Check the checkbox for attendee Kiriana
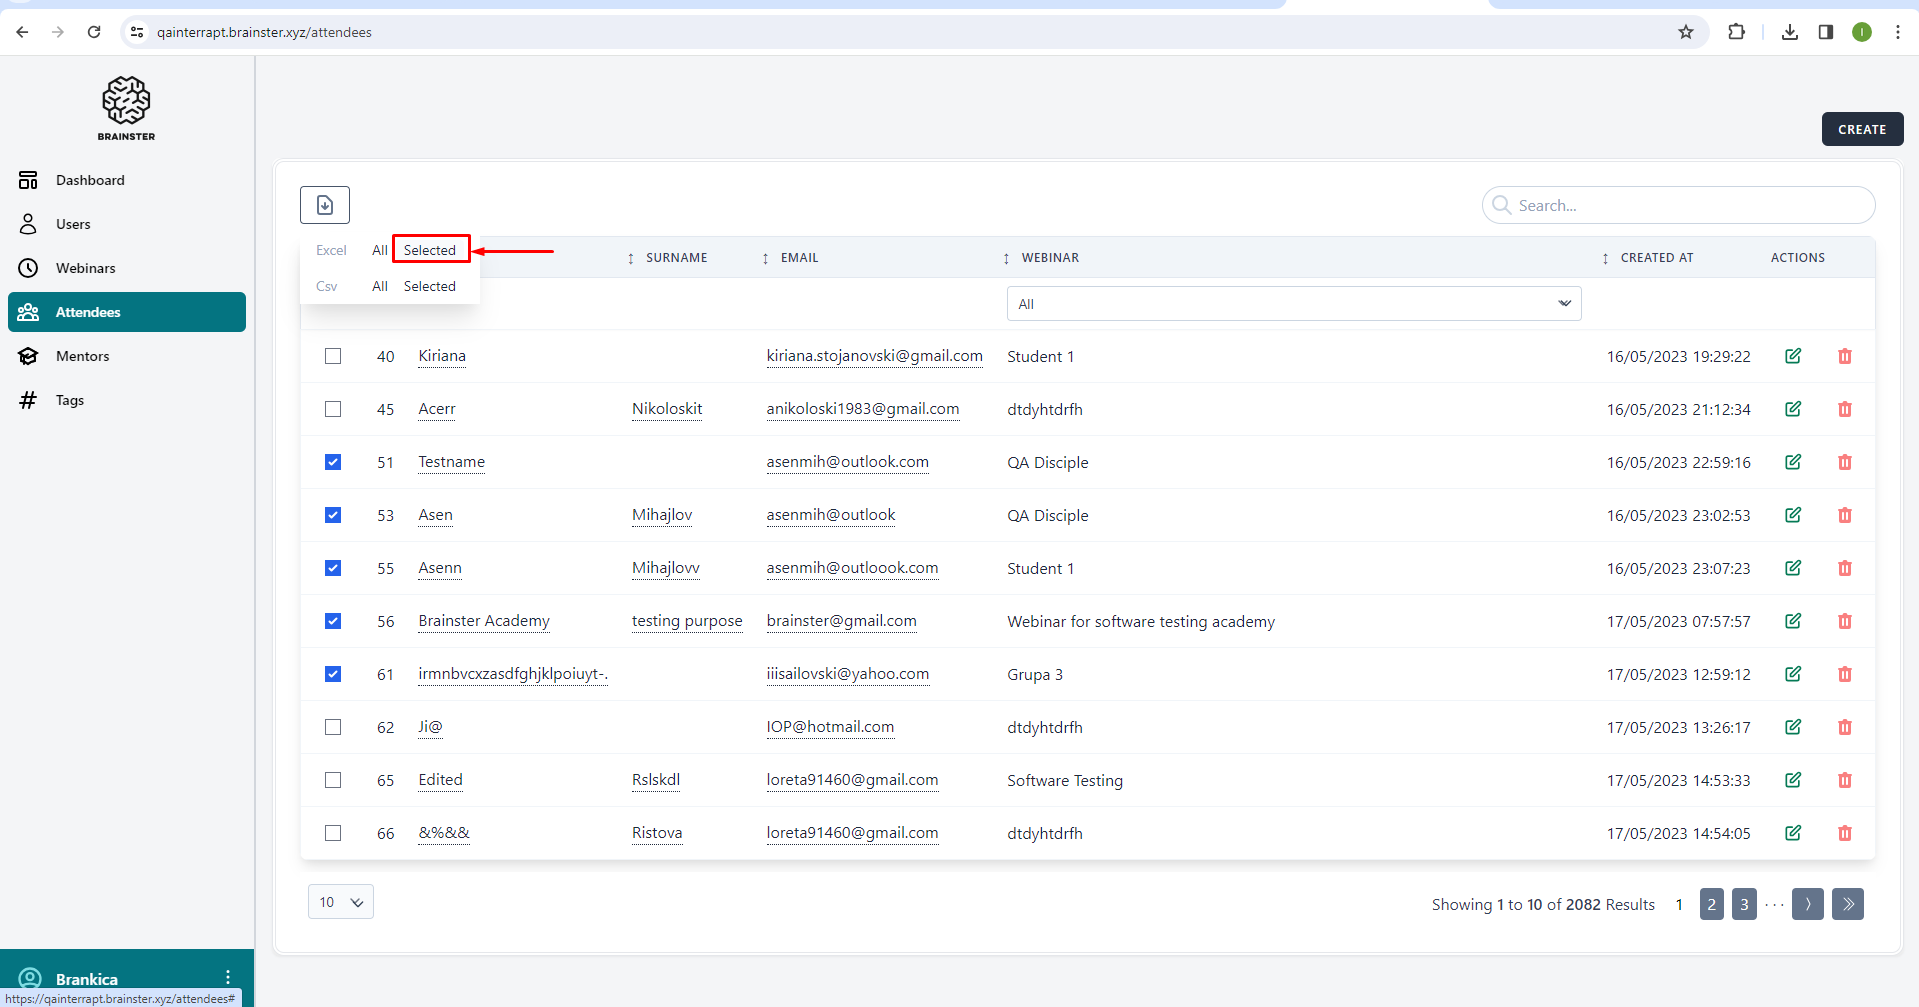 [333, 356]
